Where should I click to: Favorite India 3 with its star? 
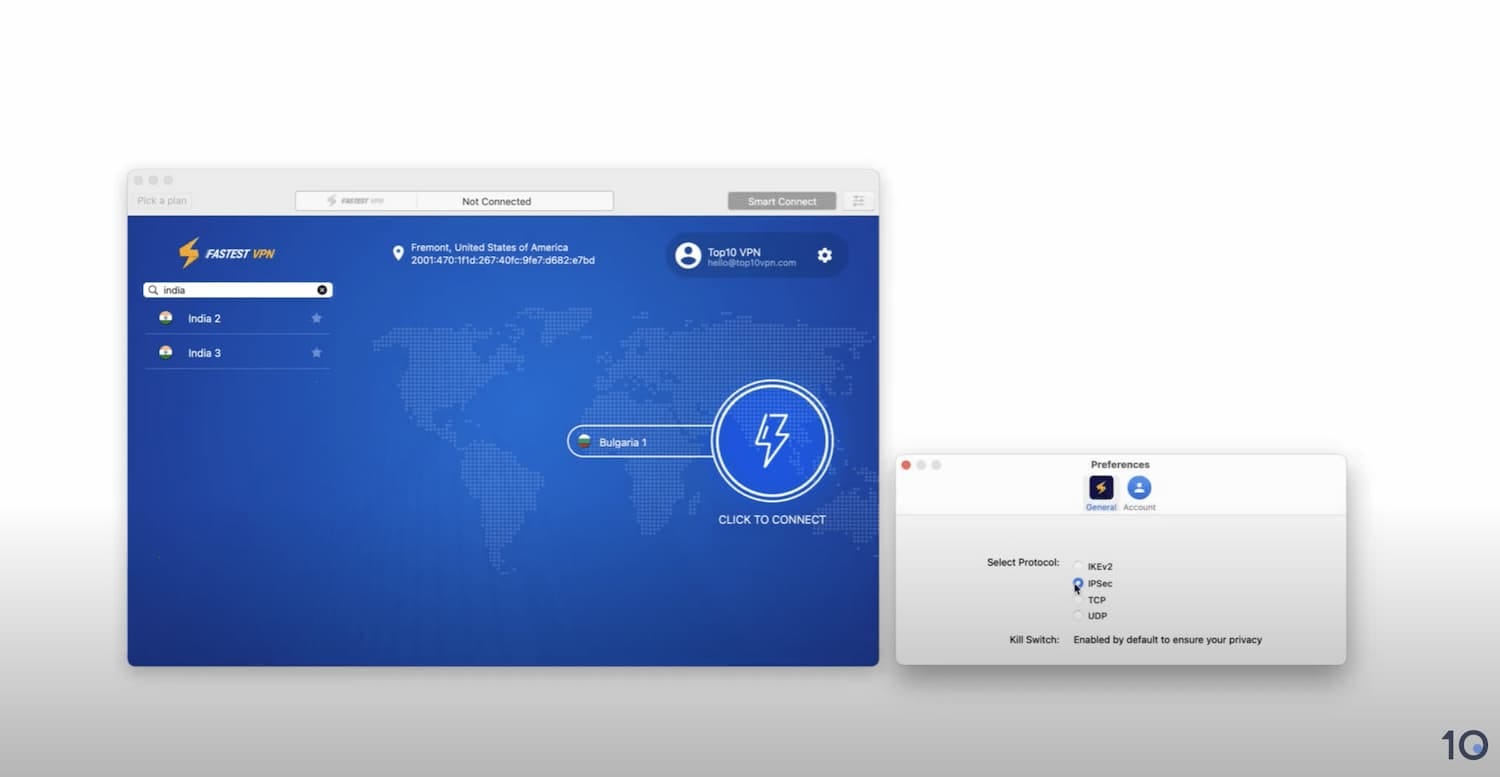(x=317, y=353)
